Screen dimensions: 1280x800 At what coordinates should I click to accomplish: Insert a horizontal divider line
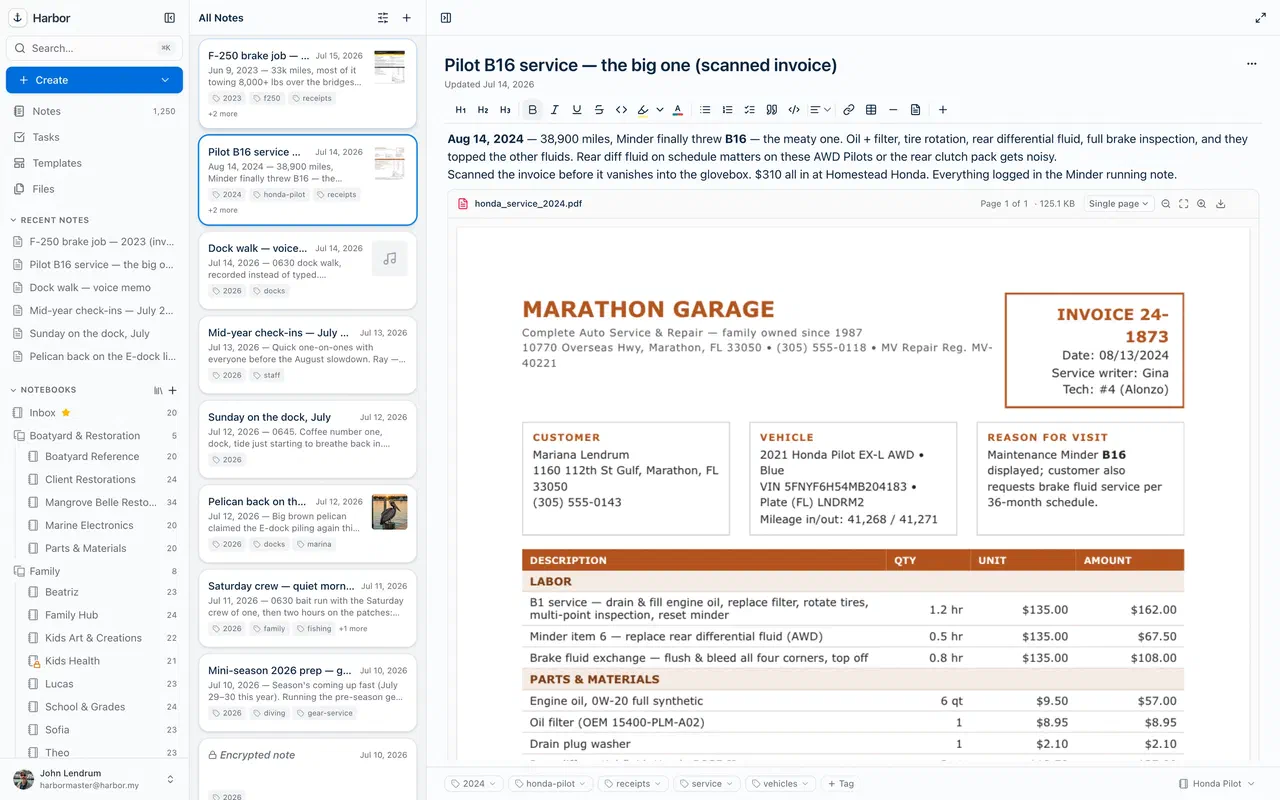(893, 110)
